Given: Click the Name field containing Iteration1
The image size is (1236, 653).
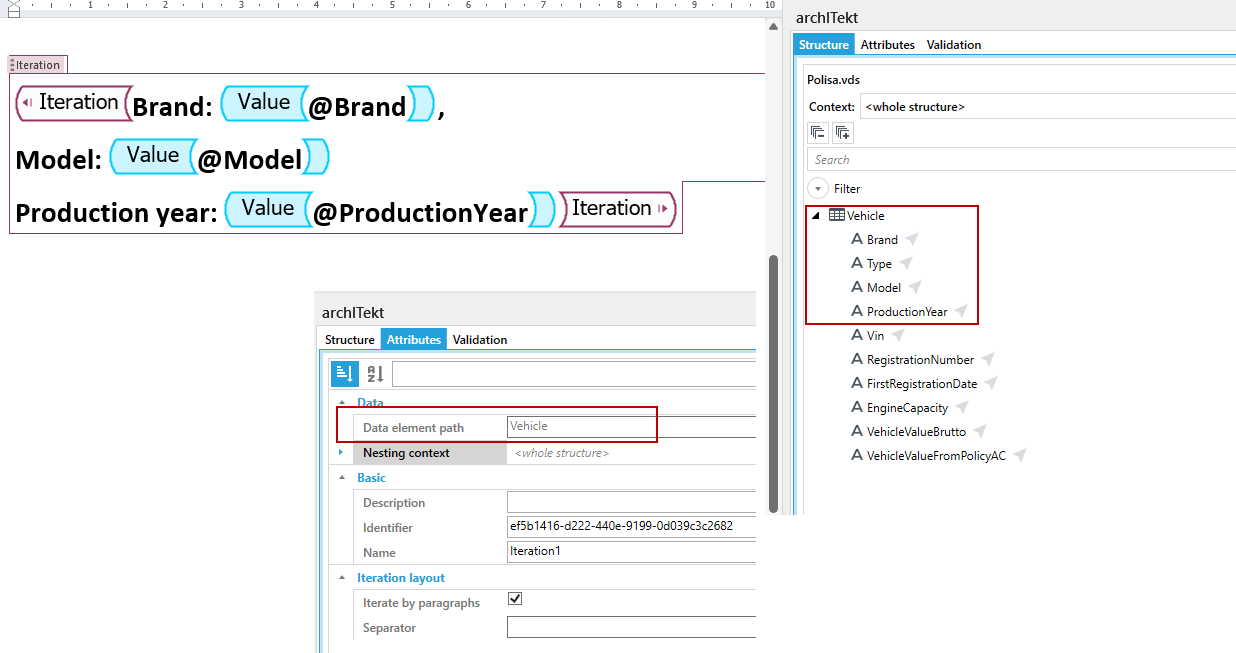Looking at the screenshot, I should [x=631, y=552].
